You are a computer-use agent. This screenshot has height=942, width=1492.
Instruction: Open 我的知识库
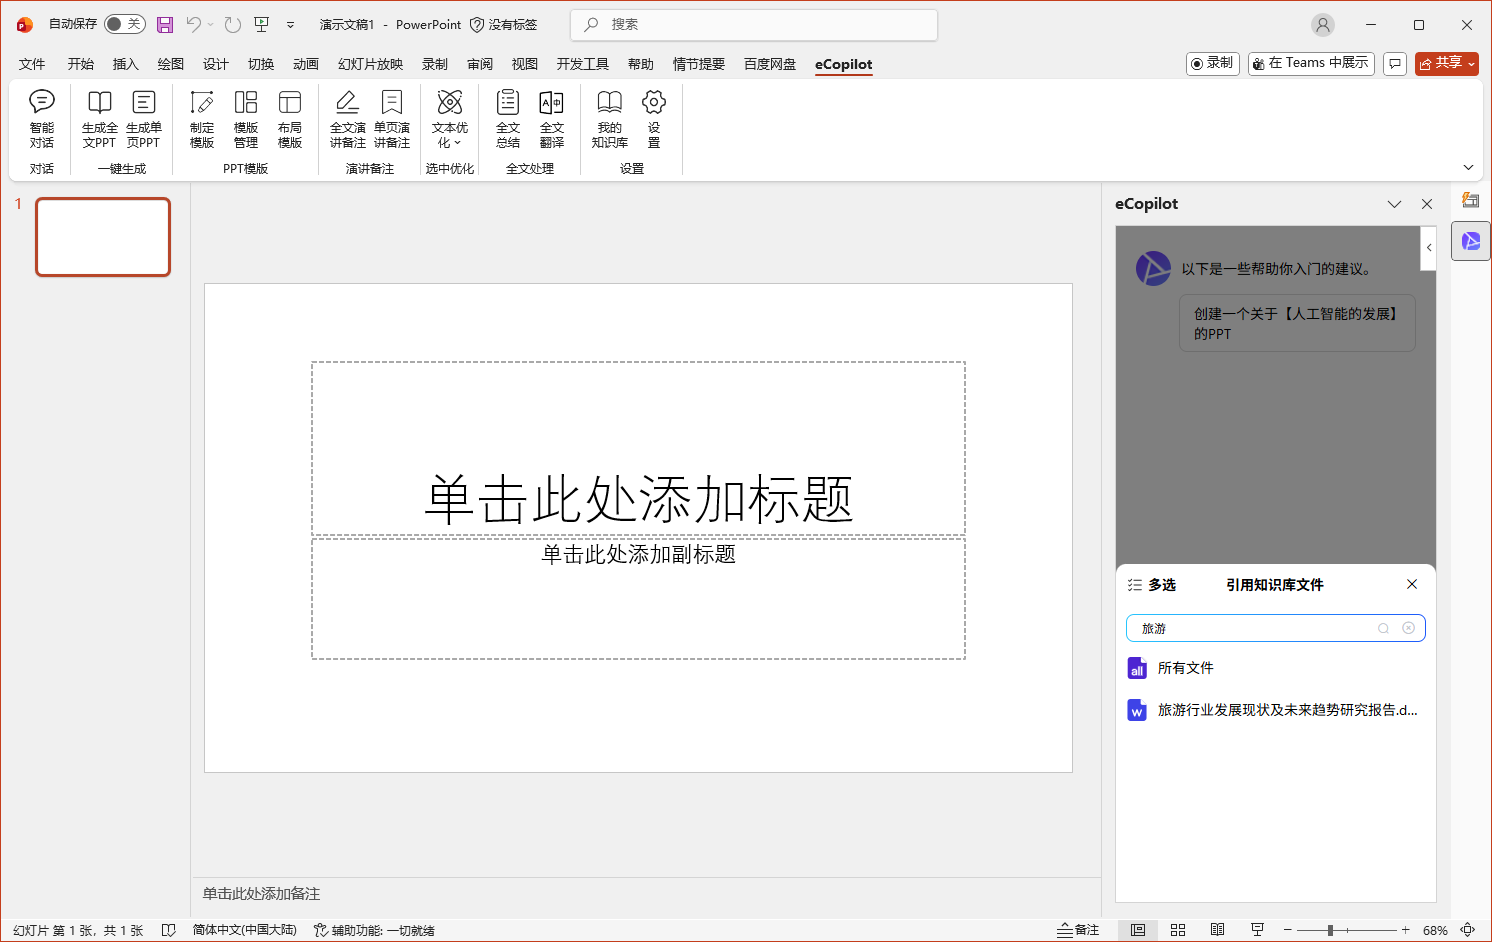[x=609, y=118]
